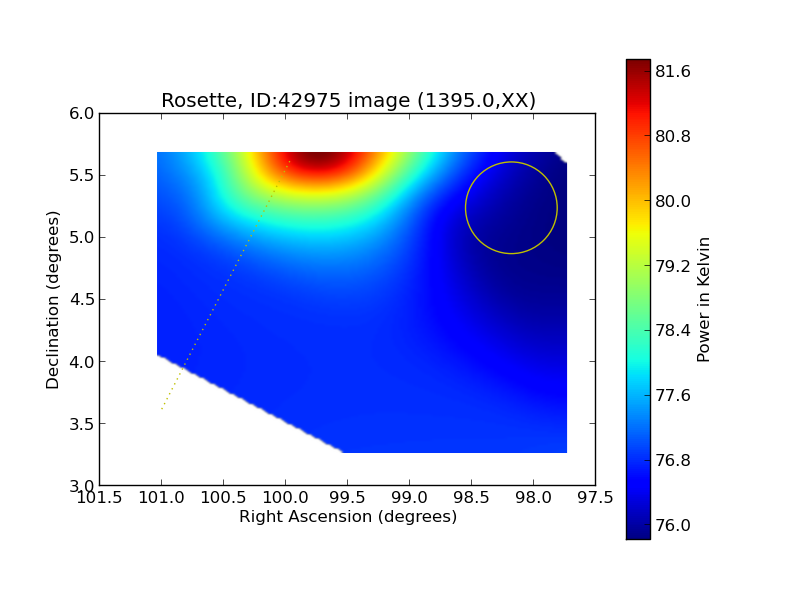Image resolution: width=800 pixels, height=600 pixels.
Task: Click the 'Power in Kelvin' colorbar label
Action: 703,299
